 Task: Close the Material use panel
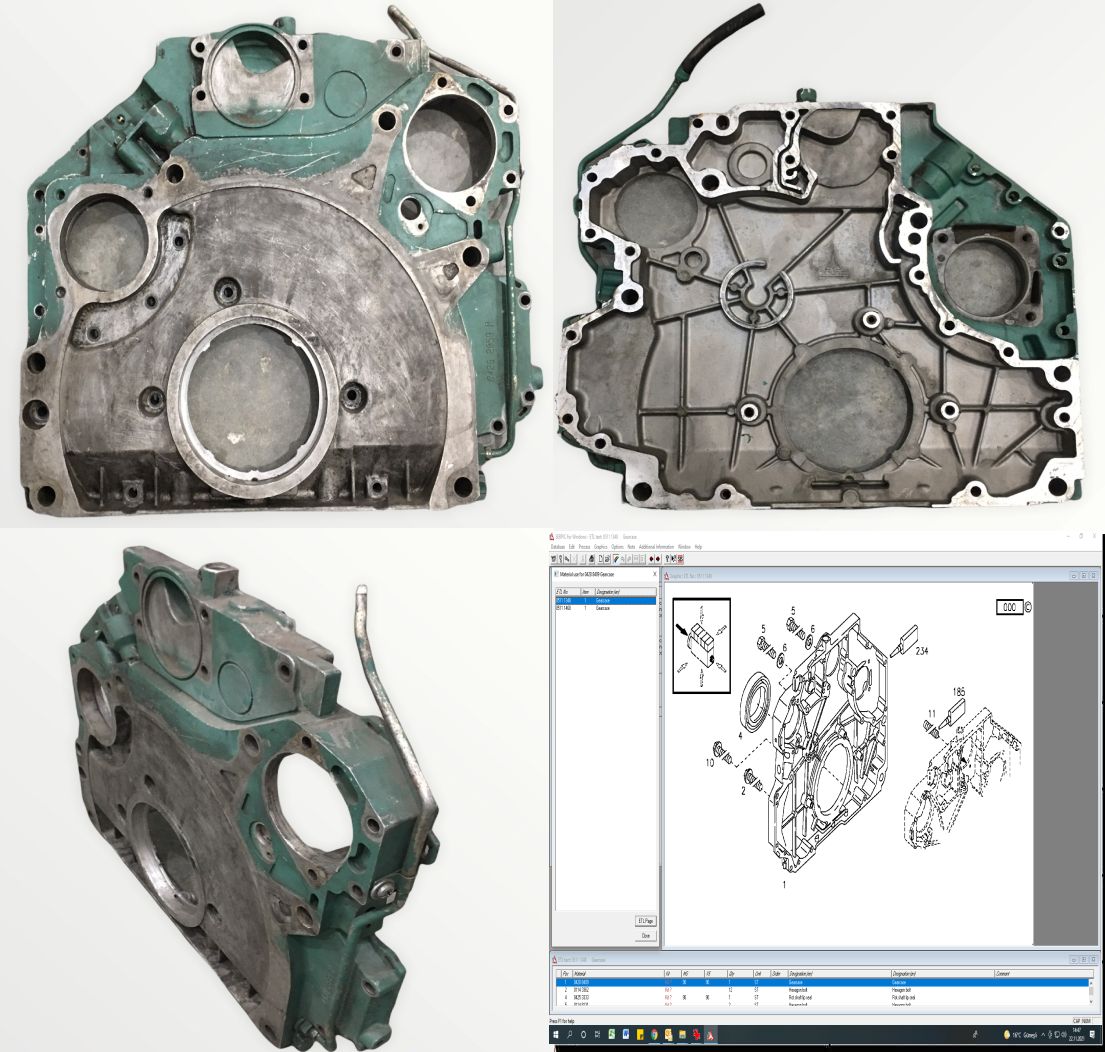pyautogui.click(x=655, y=575)
